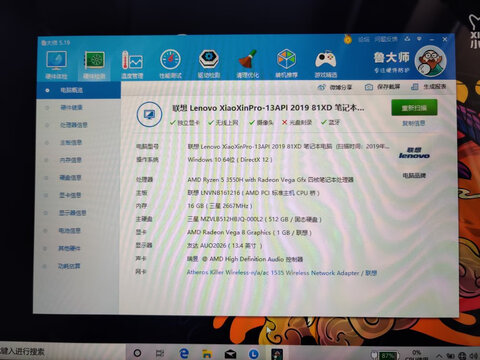Viewport: 480px width, 360px height.
Task: Open 驱动检测 driver detection icon
Action: click(209, 64)
